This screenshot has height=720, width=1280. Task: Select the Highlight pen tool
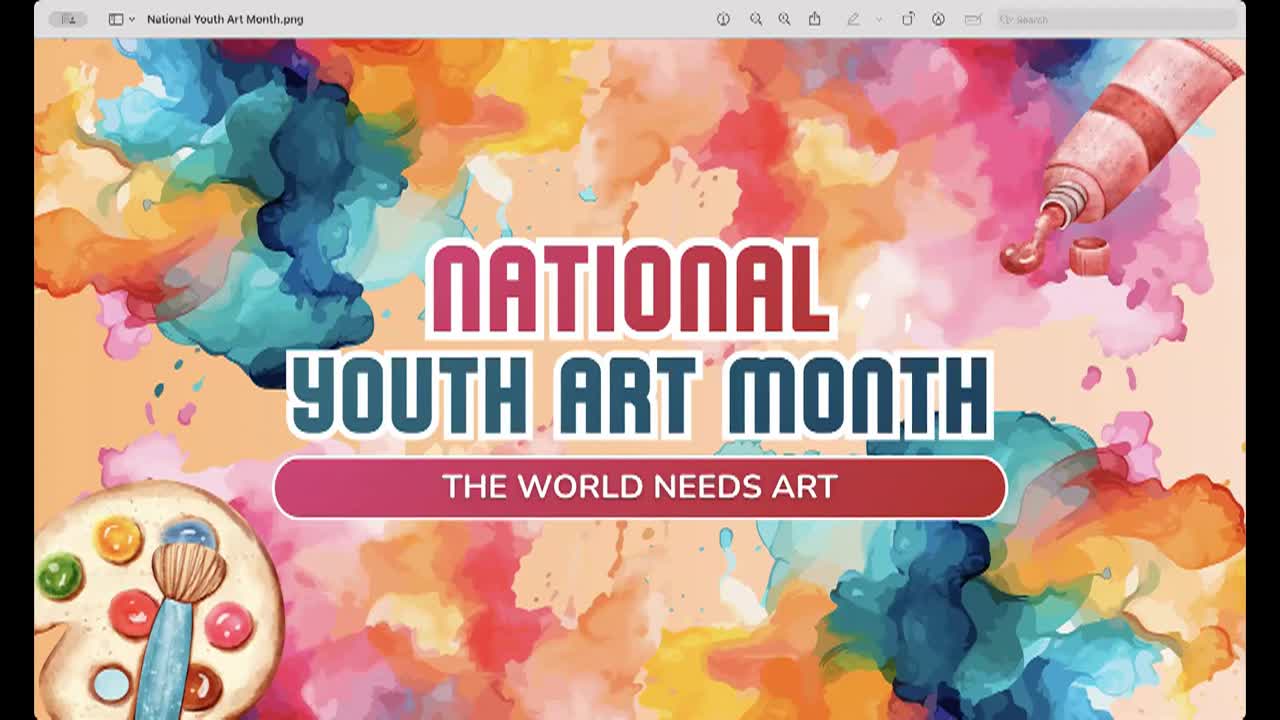click(x=853, y=19)
